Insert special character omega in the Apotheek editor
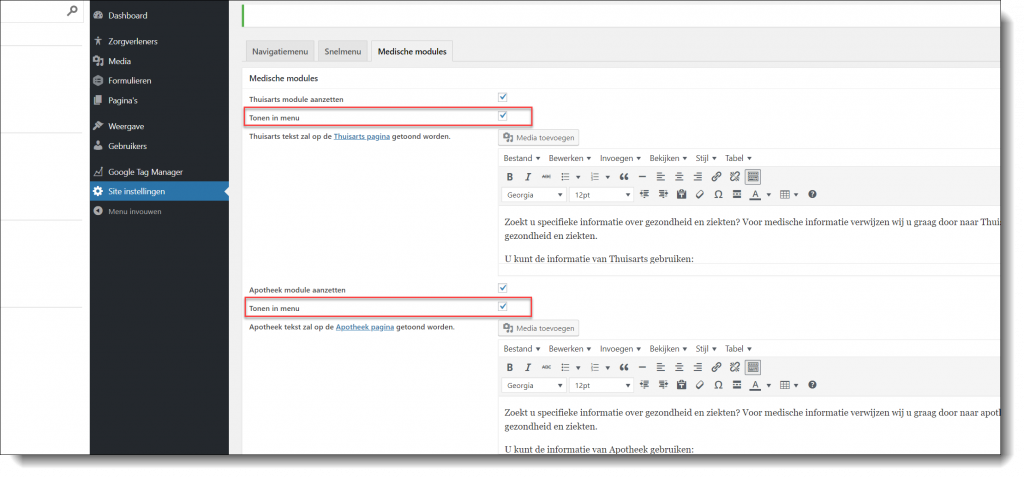The image size is (1024, 478). tap(718, 385)
